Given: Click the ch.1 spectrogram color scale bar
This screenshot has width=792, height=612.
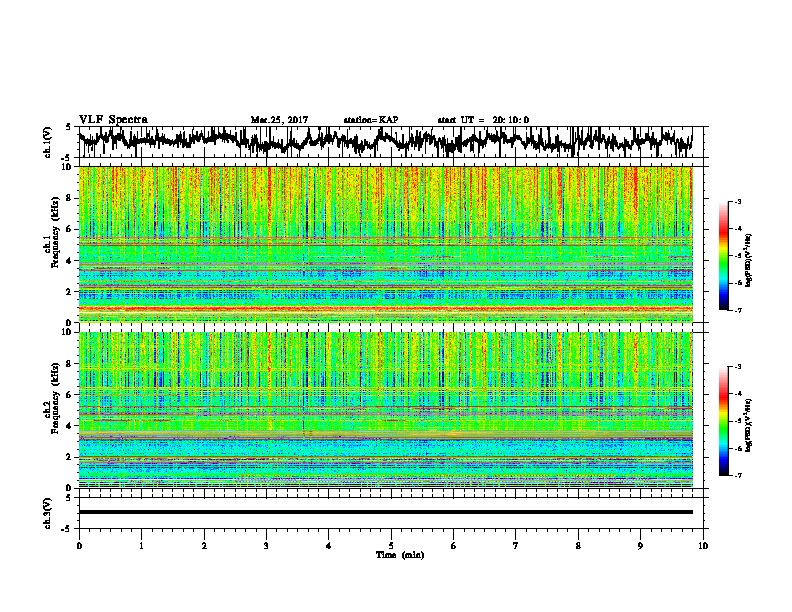Looking at the screenshot, I should point(724,256).
